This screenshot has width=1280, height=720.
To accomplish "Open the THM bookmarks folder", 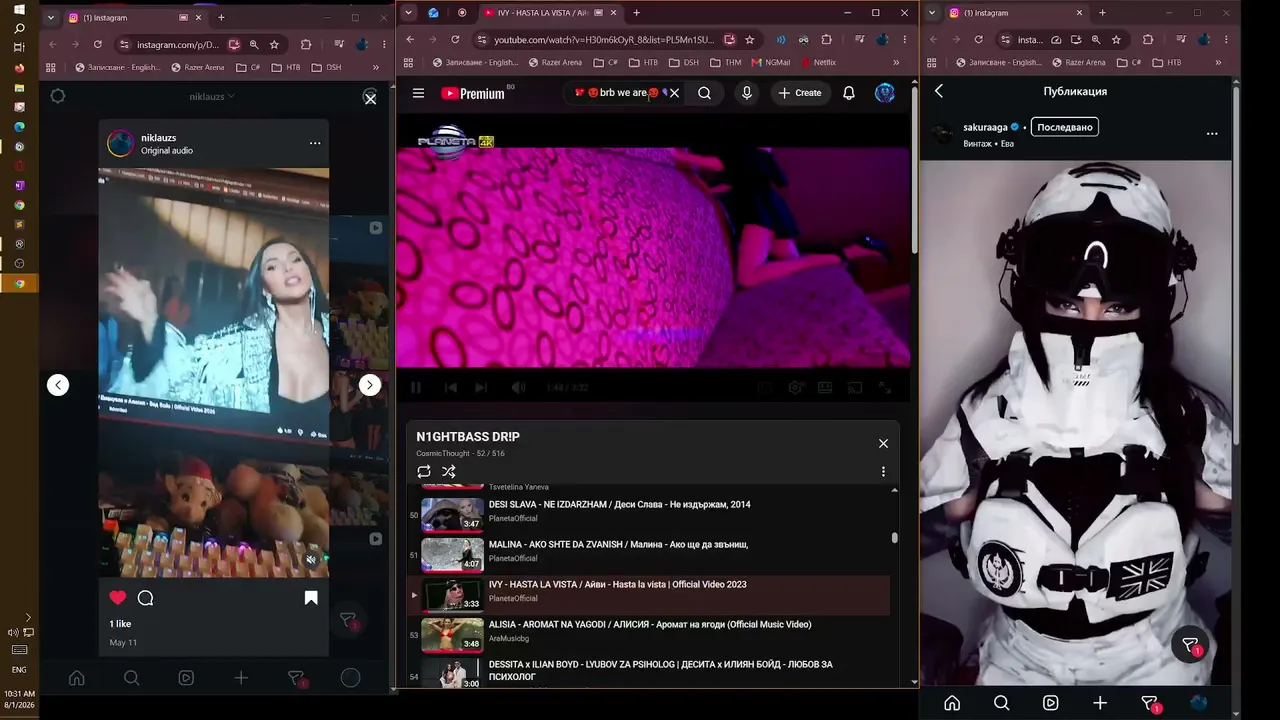I will click(x=725, y=62).
